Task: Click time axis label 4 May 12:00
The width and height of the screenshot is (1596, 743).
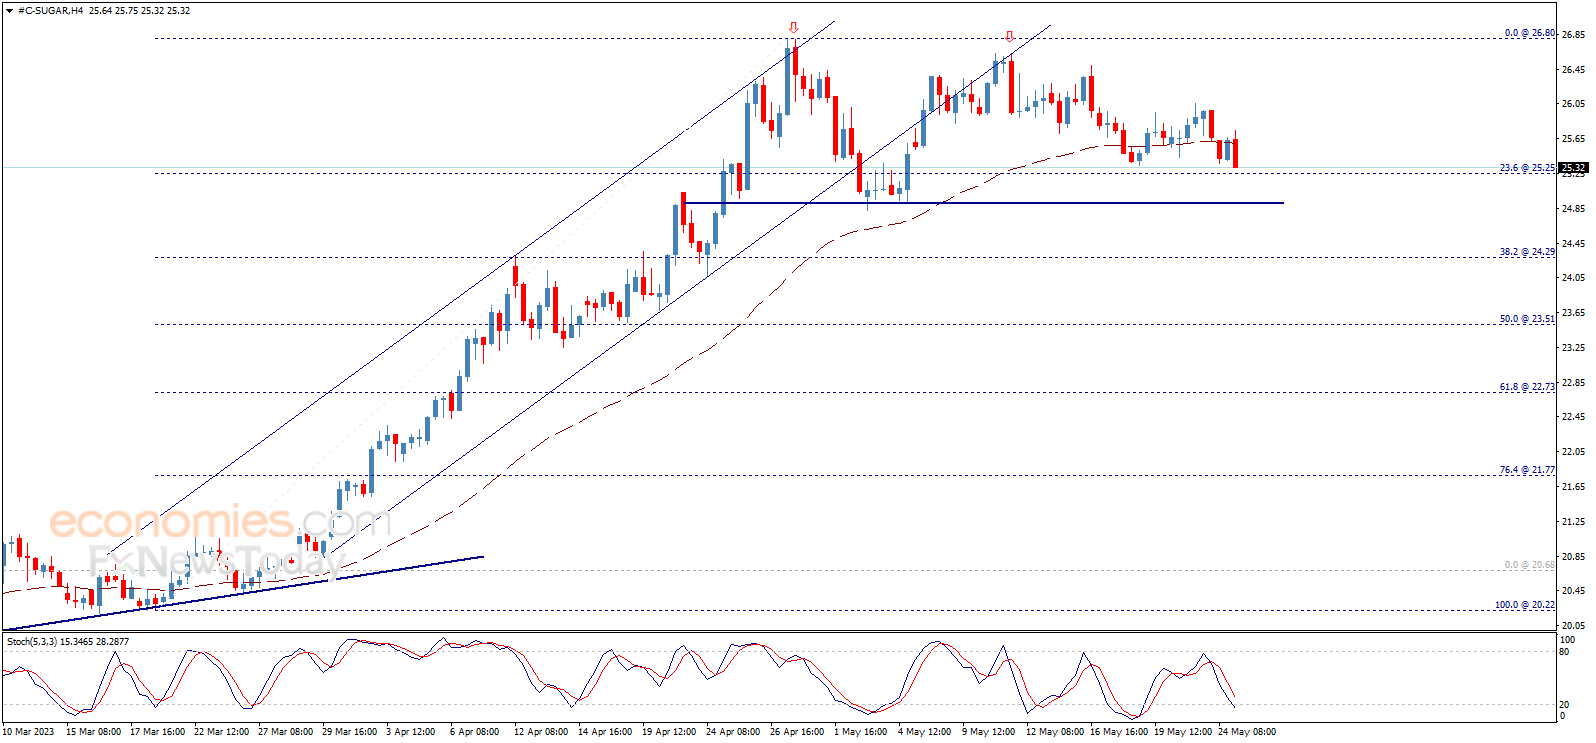Action: pos(924,732)
